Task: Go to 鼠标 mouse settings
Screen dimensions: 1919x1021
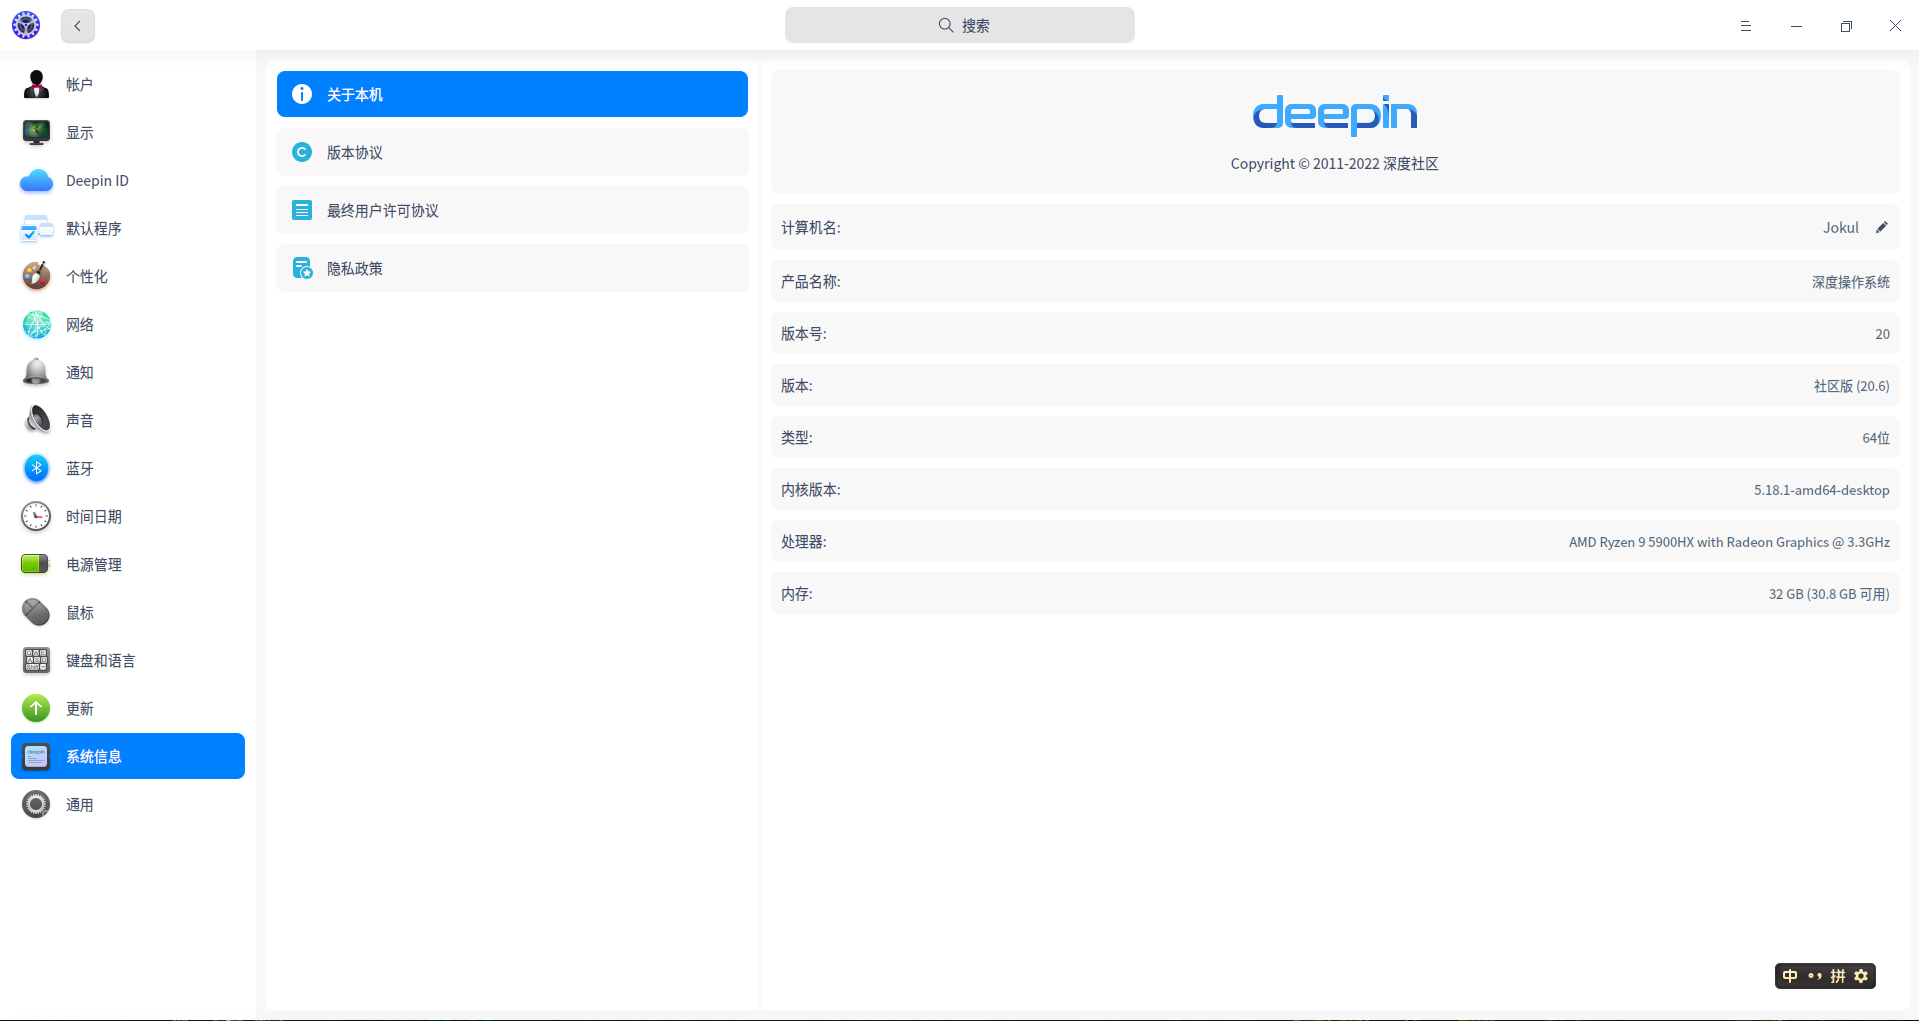Action: pyautogui.click(x=128, y=612)
